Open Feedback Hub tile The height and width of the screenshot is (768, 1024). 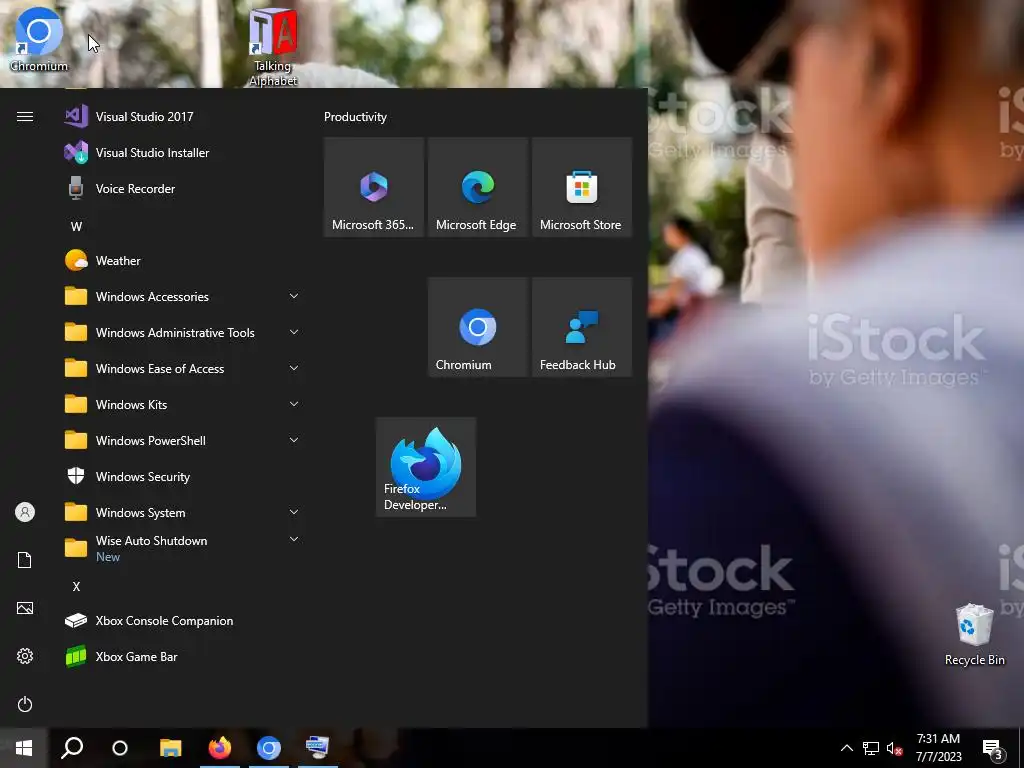(x=582, y=327)
